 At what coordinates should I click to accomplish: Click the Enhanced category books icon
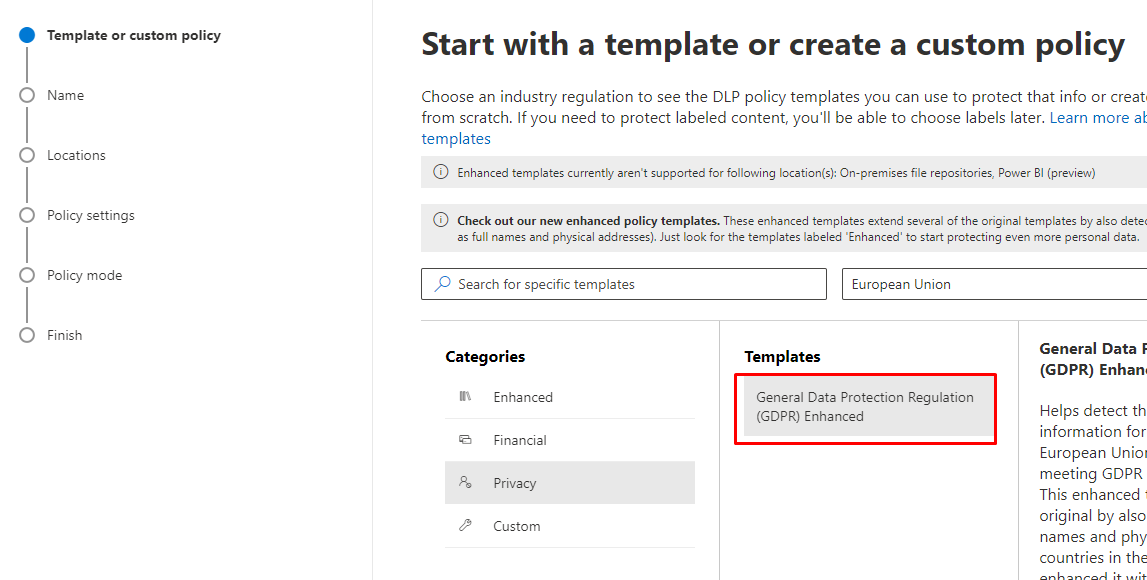click(465, 397)
